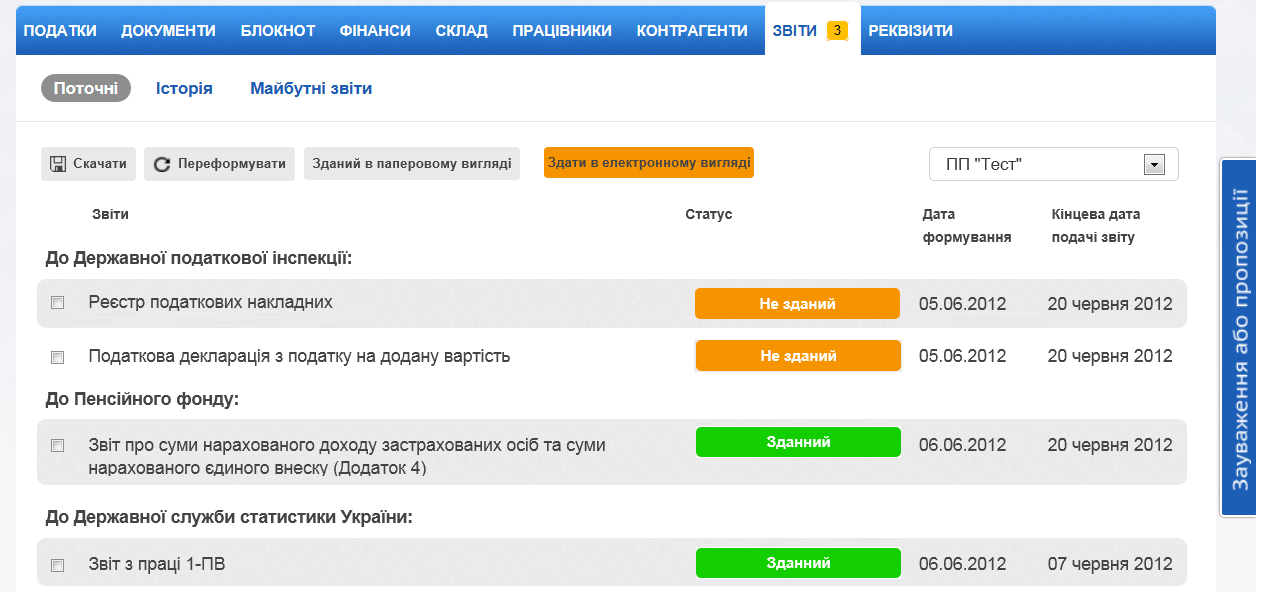The width and height of the screenshot is (1261, 592).
Task: Click the floppy disk icon on Скачати
Action: tap(58, 164)
